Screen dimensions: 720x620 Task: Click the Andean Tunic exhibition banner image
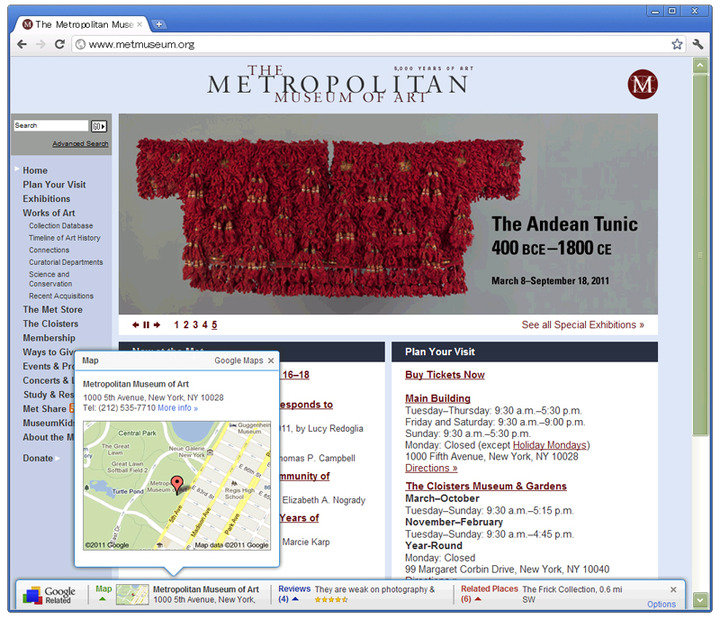point(388,214)
